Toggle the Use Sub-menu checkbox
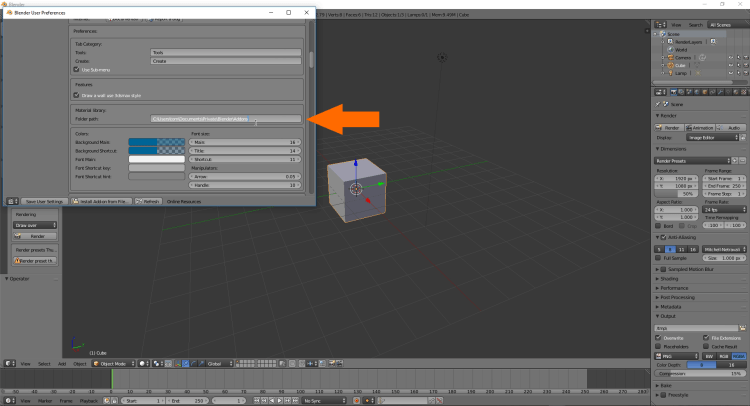The image size is (750, 406). [x=78, y=70]
